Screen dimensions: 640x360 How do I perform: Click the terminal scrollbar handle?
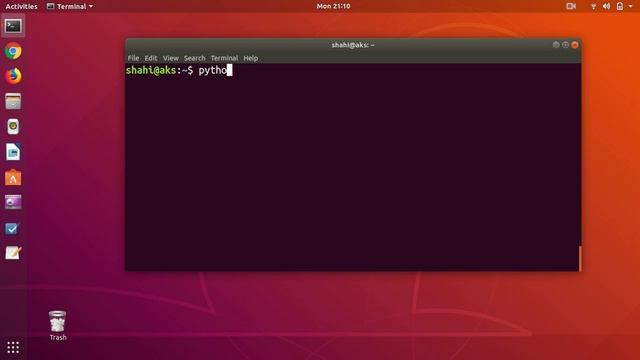pyautogui.click(x=580, y=258)
